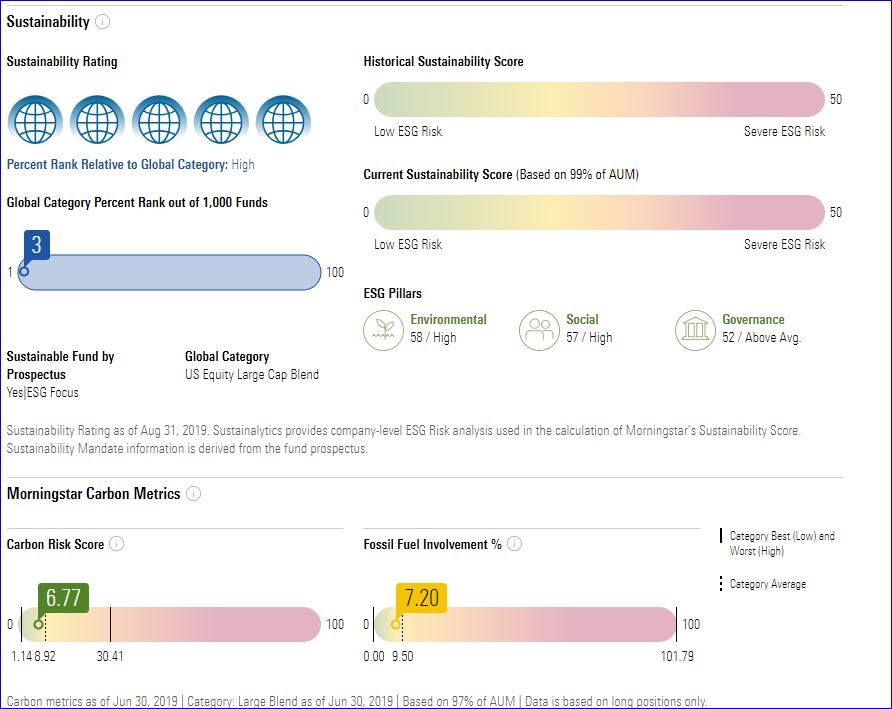Click 'Global Category Percent Rank out of 1,000 Funds'
This screenshot has height=709, width=892.
[x=137, y=203]
